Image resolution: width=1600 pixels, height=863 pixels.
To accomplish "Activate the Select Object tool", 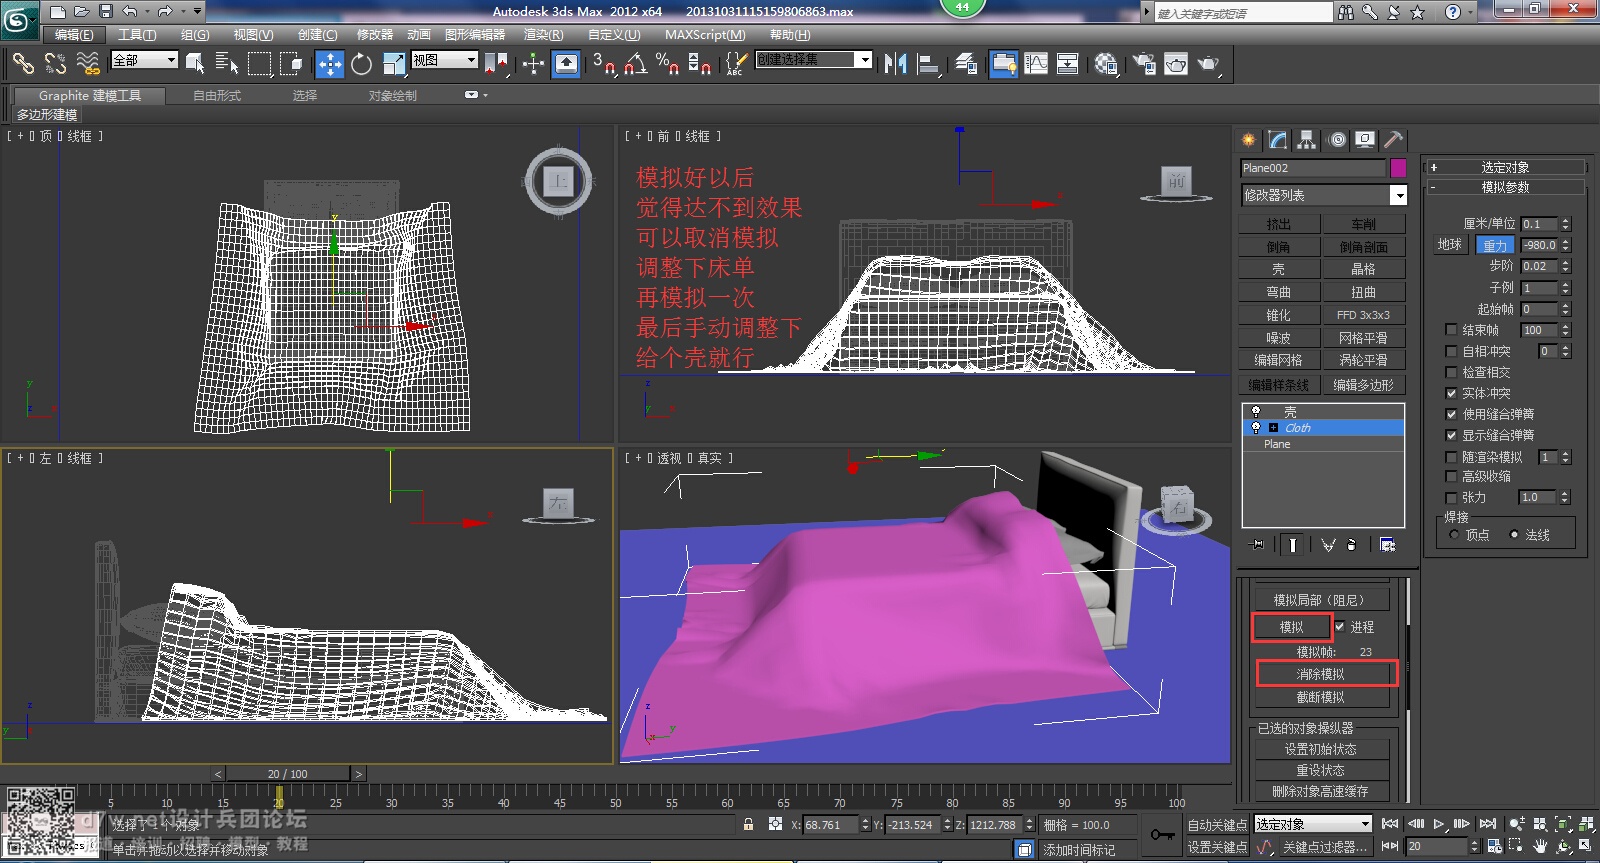I will pyautogui.click(x=195, y=64).
